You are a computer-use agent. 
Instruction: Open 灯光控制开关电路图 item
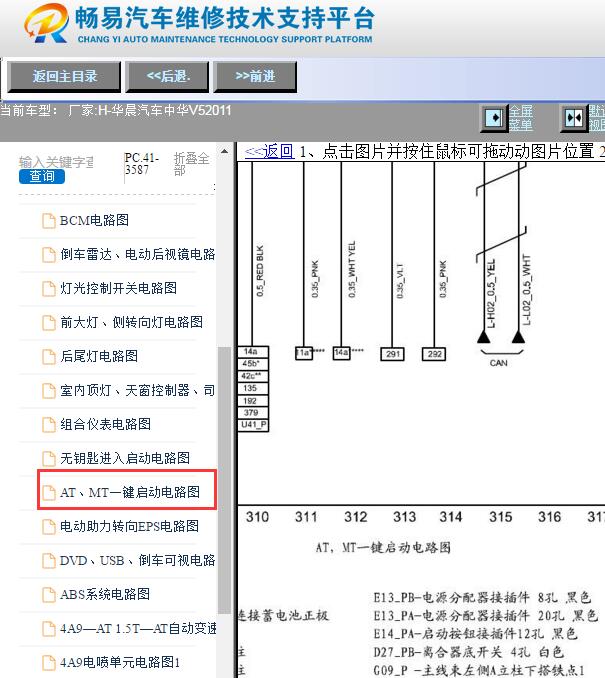[x=118, y=288]
